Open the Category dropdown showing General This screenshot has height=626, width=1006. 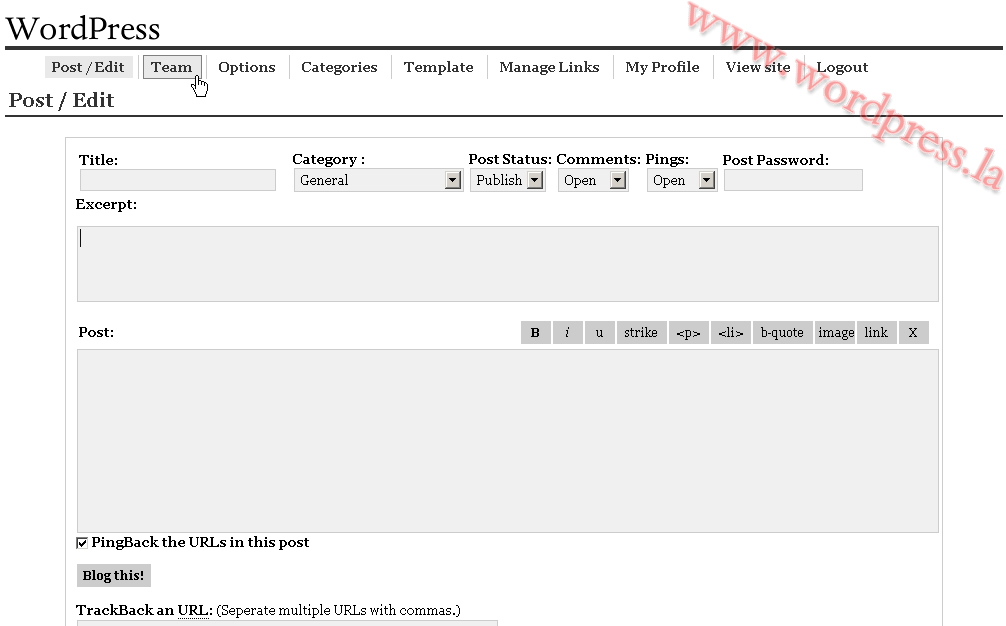(378, 180)
